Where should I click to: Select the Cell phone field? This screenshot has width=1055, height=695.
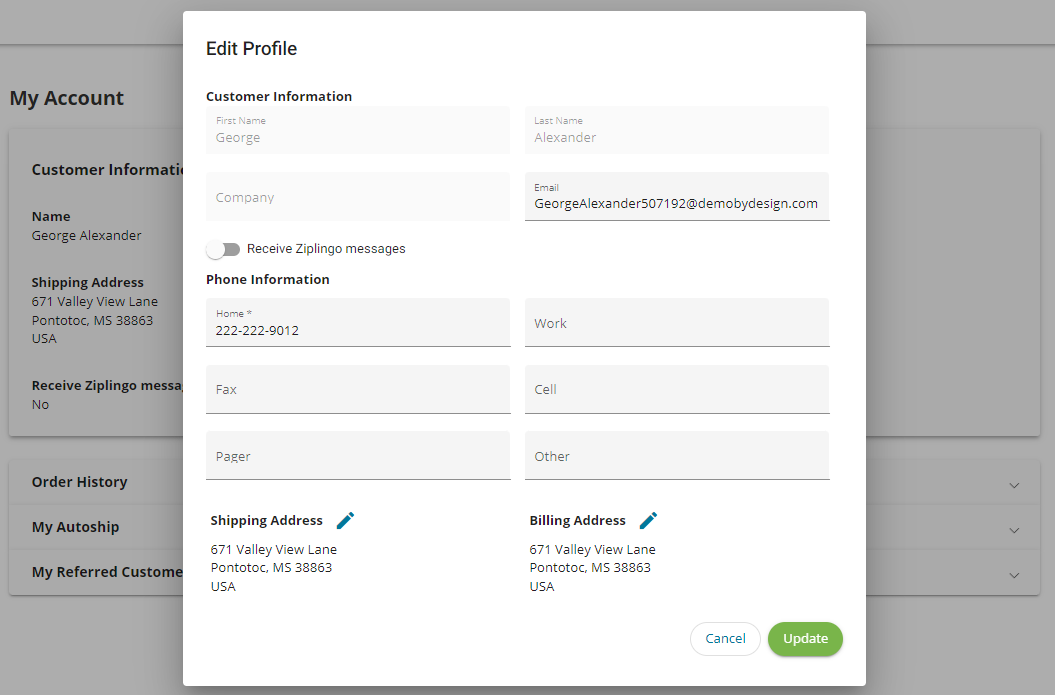[x=676, y=389]
